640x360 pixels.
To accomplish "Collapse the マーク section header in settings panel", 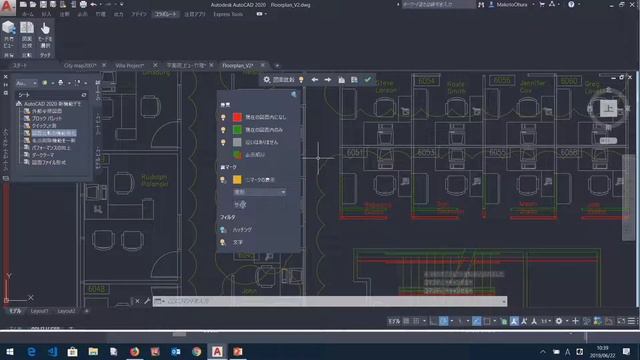I will pos(229,167).
